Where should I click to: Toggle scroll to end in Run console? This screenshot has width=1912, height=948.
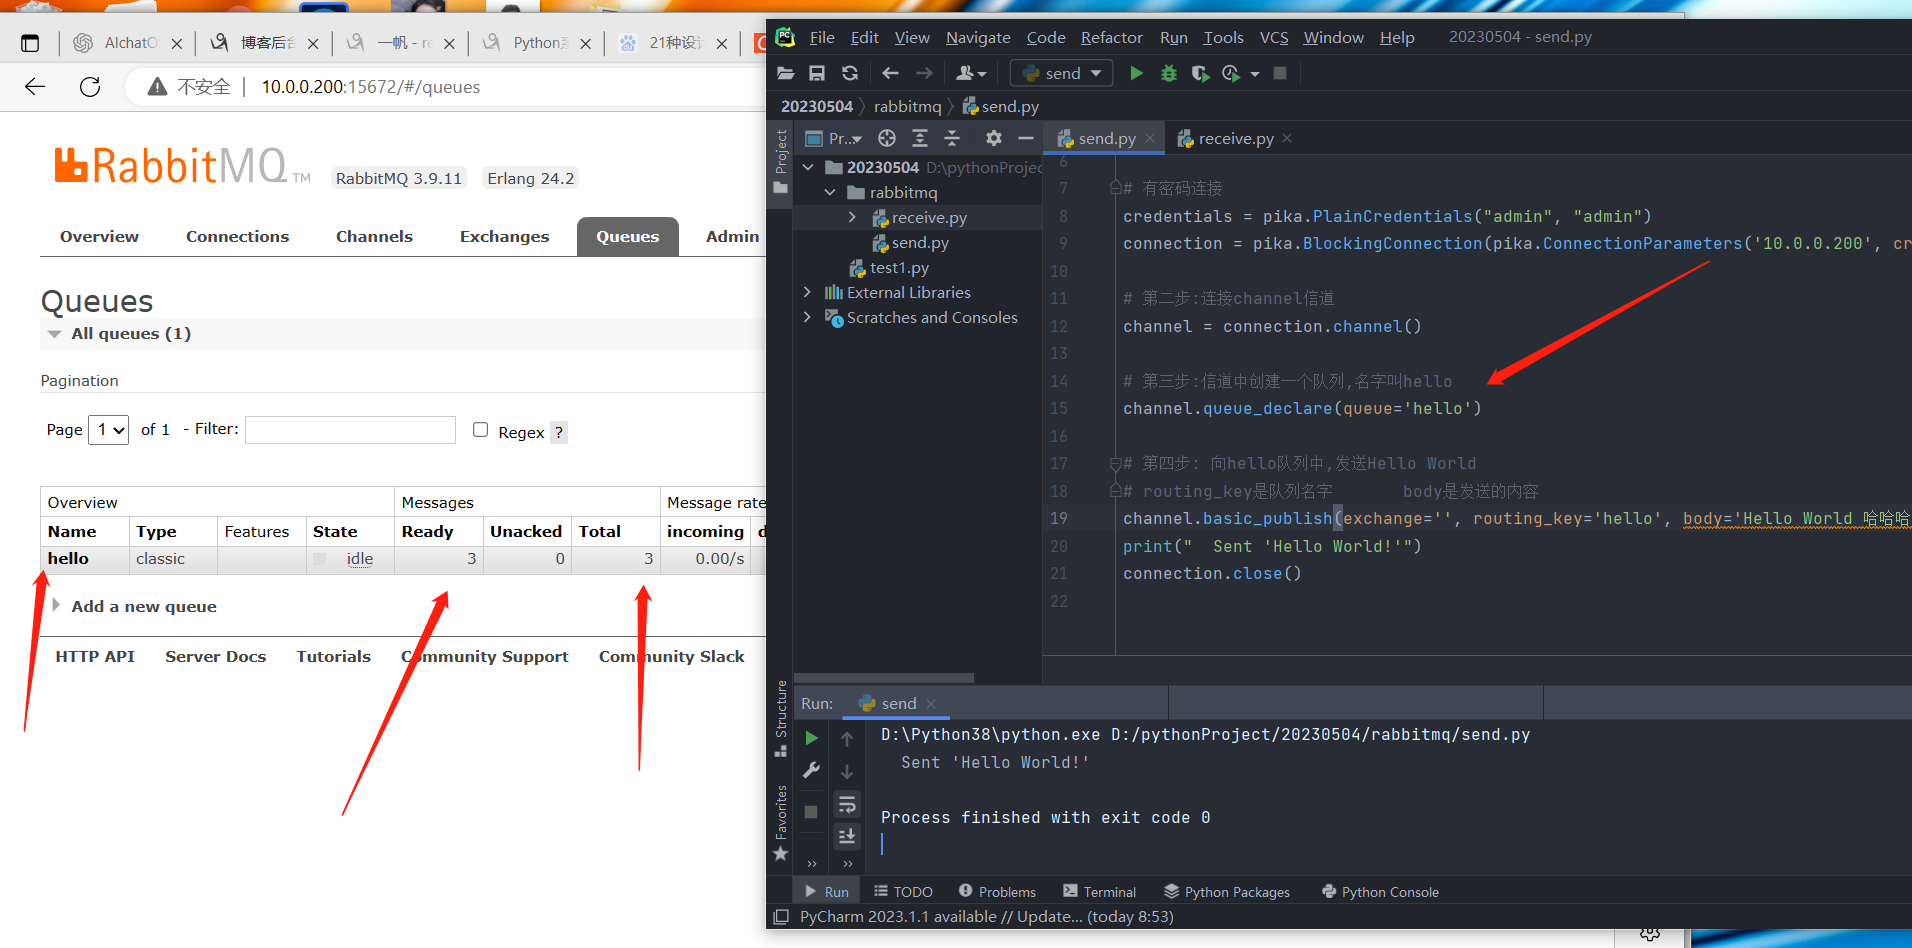point(847,836)
